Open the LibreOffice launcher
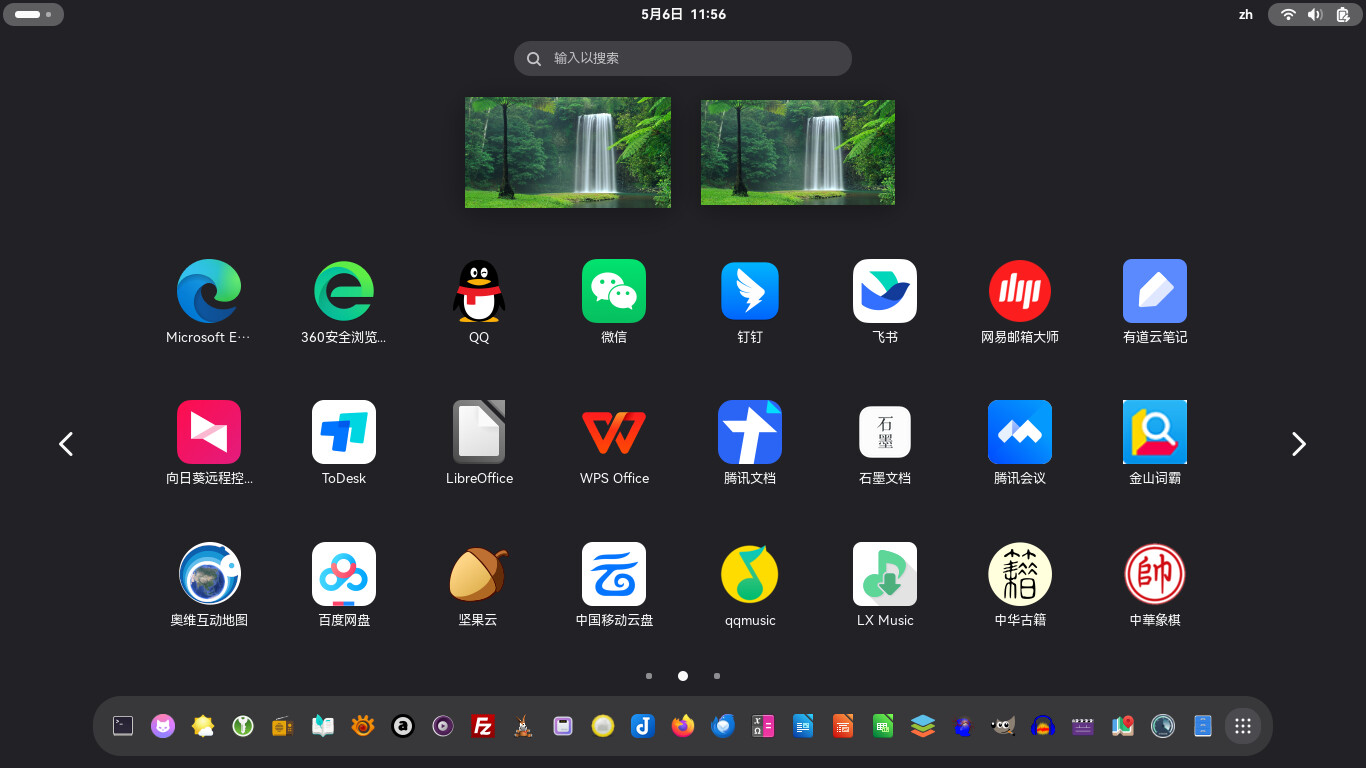 (479, 432)
